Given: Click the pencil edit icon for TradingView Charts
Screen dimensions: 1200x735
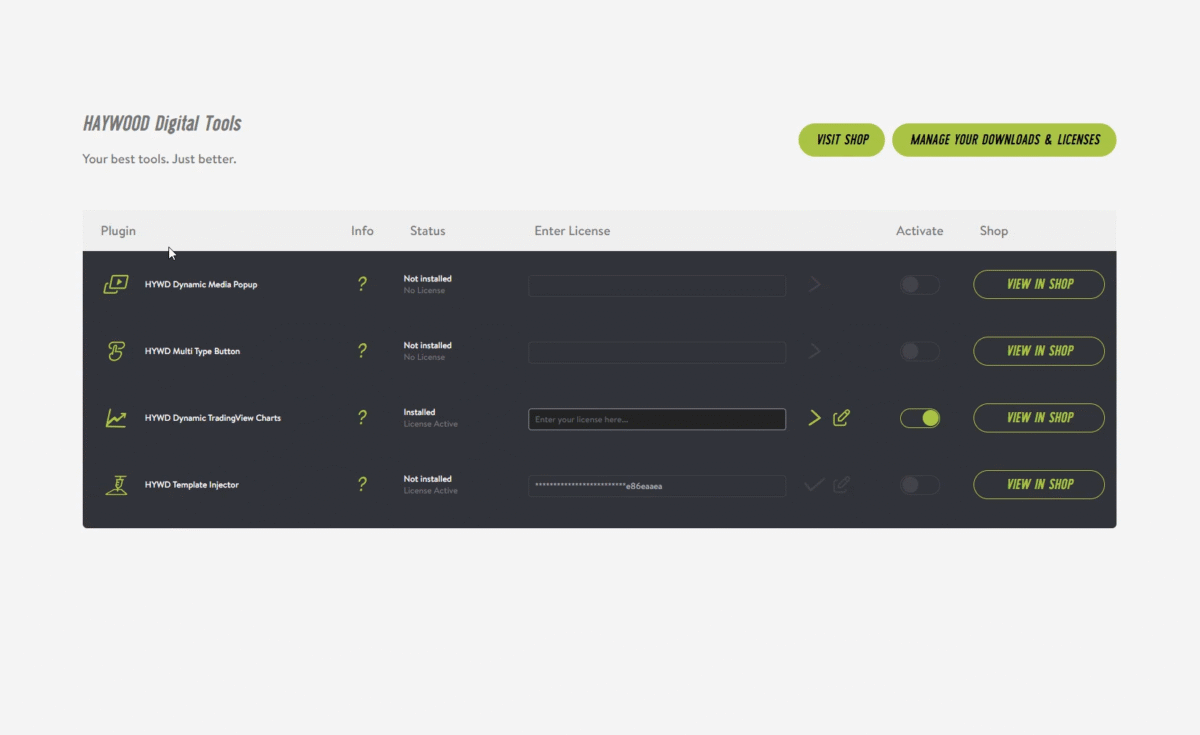Looking at the screenshot, I should pyautogui.click(x=840, y=418).
